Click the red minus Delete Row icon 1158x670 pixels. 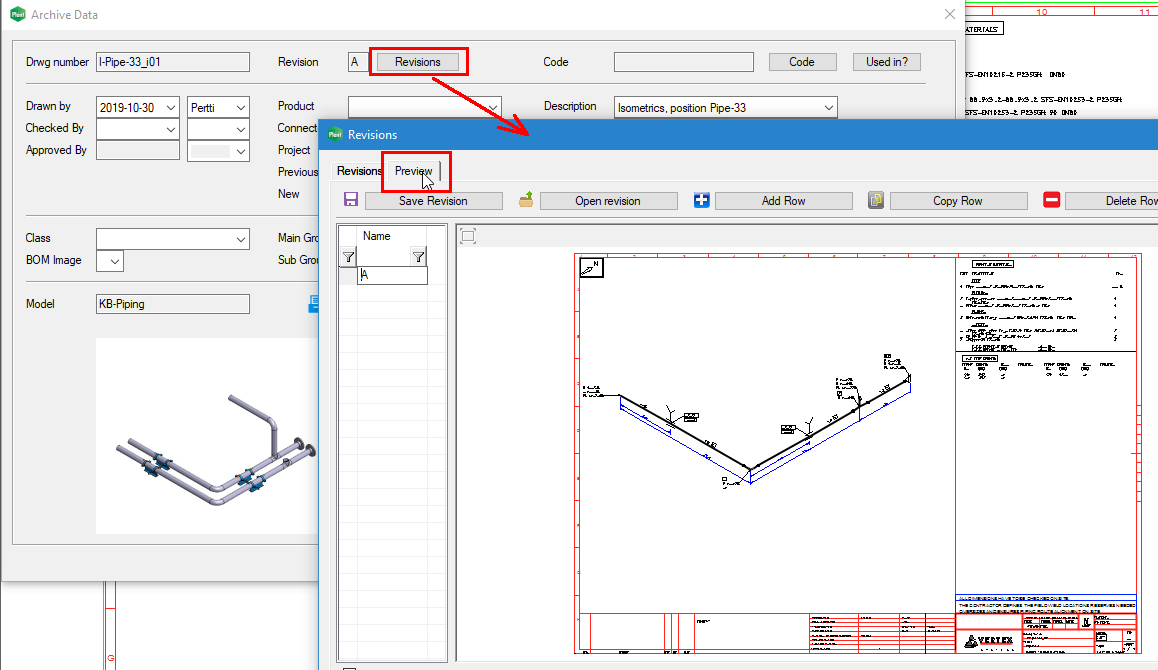click(x=1050, y=200)
